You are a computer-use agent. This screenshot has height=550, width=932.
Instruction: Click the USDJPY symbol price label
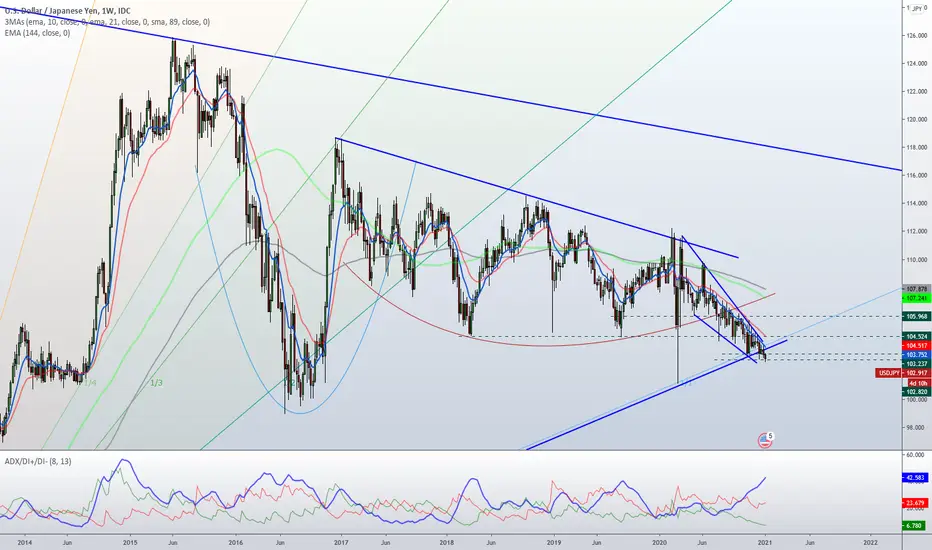click(889, 373)
